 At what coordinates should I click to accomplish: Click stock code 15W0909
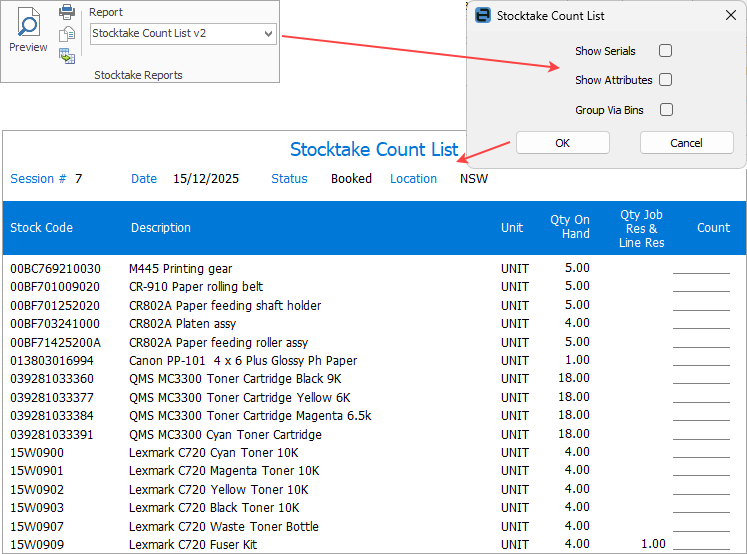click(37, 544)
